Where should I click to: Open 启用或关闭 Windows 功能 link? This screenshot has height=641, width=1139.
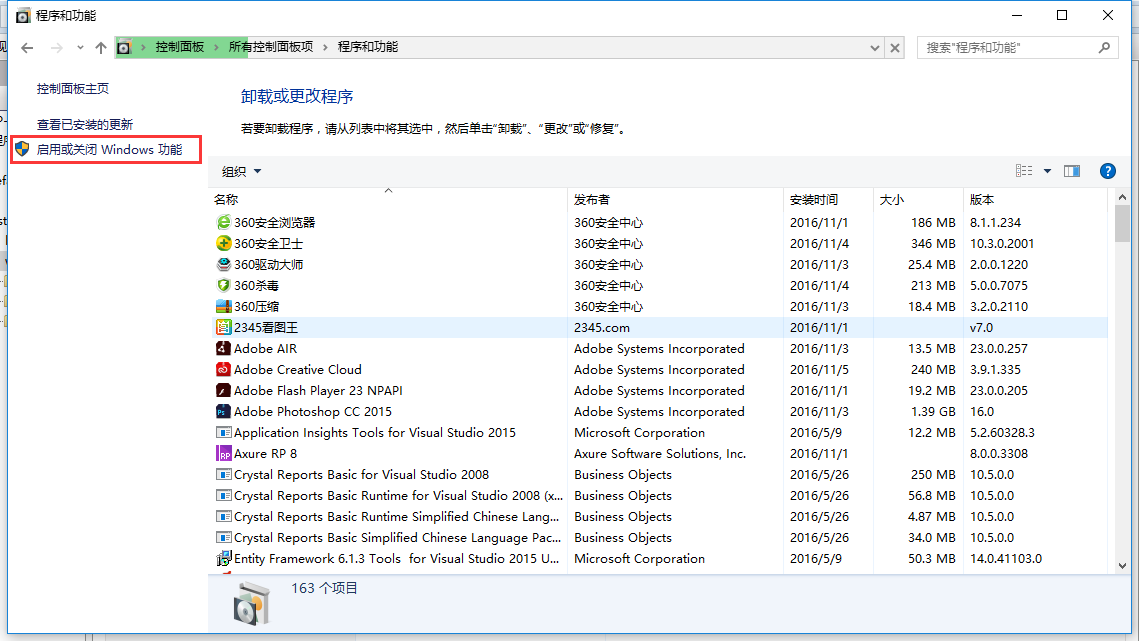click(109, 150)
